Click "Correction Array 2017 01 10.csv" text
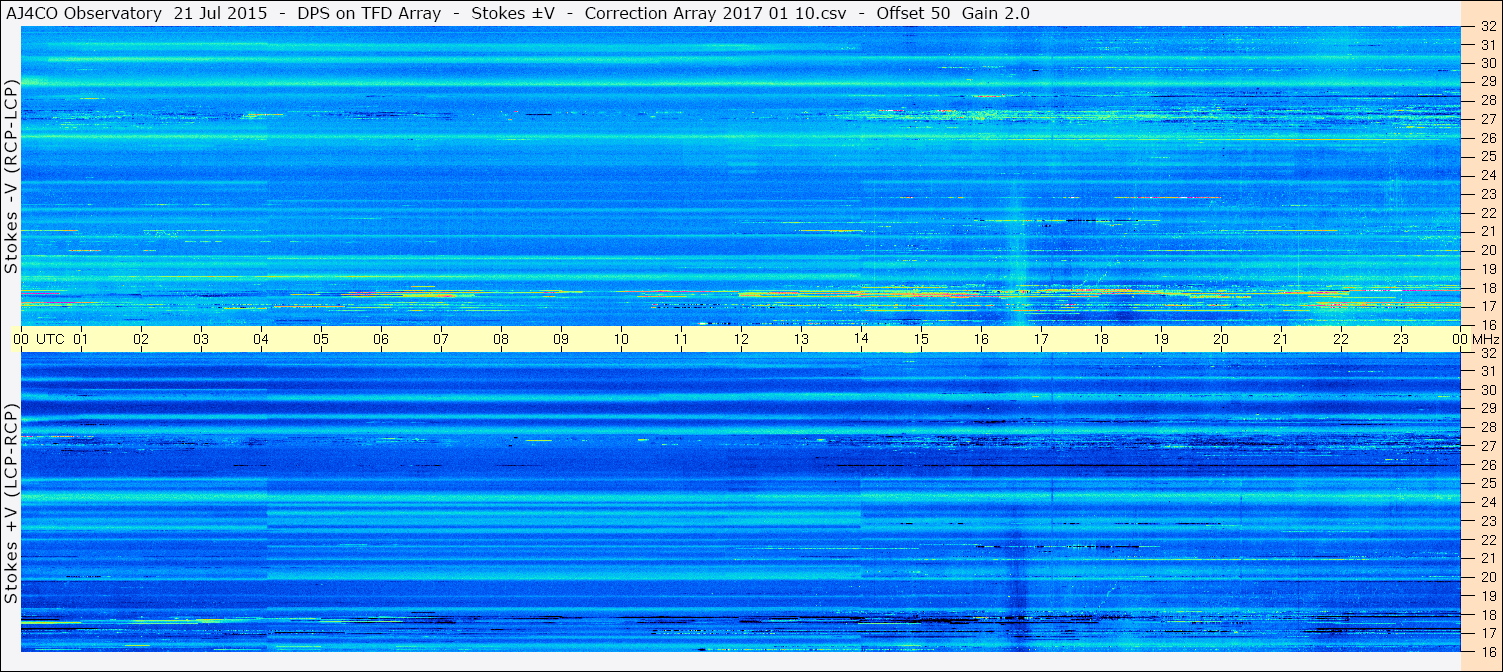This screenshot has height=672, width=1503. pyautogui.click(x=716, y=13)
